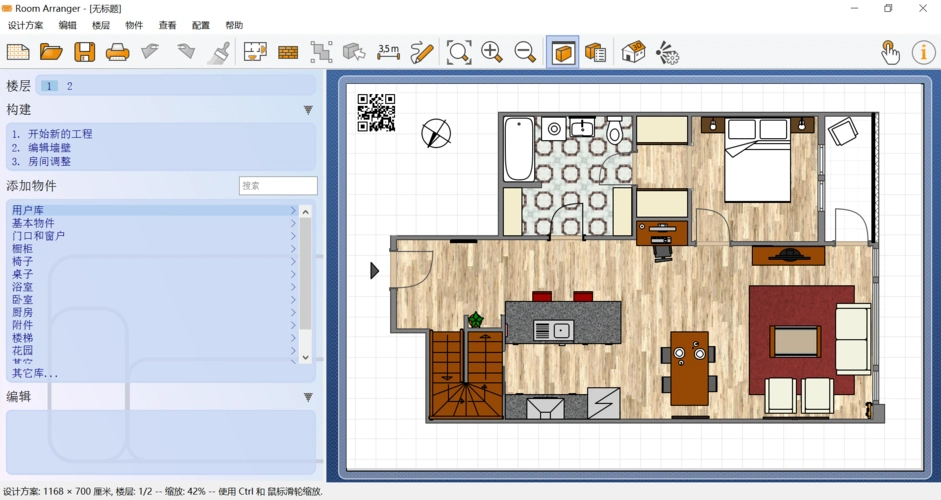Toggle the highlighted floor plan view button
The width and height of the screenshot is (941, 500).
pos(563,52)
